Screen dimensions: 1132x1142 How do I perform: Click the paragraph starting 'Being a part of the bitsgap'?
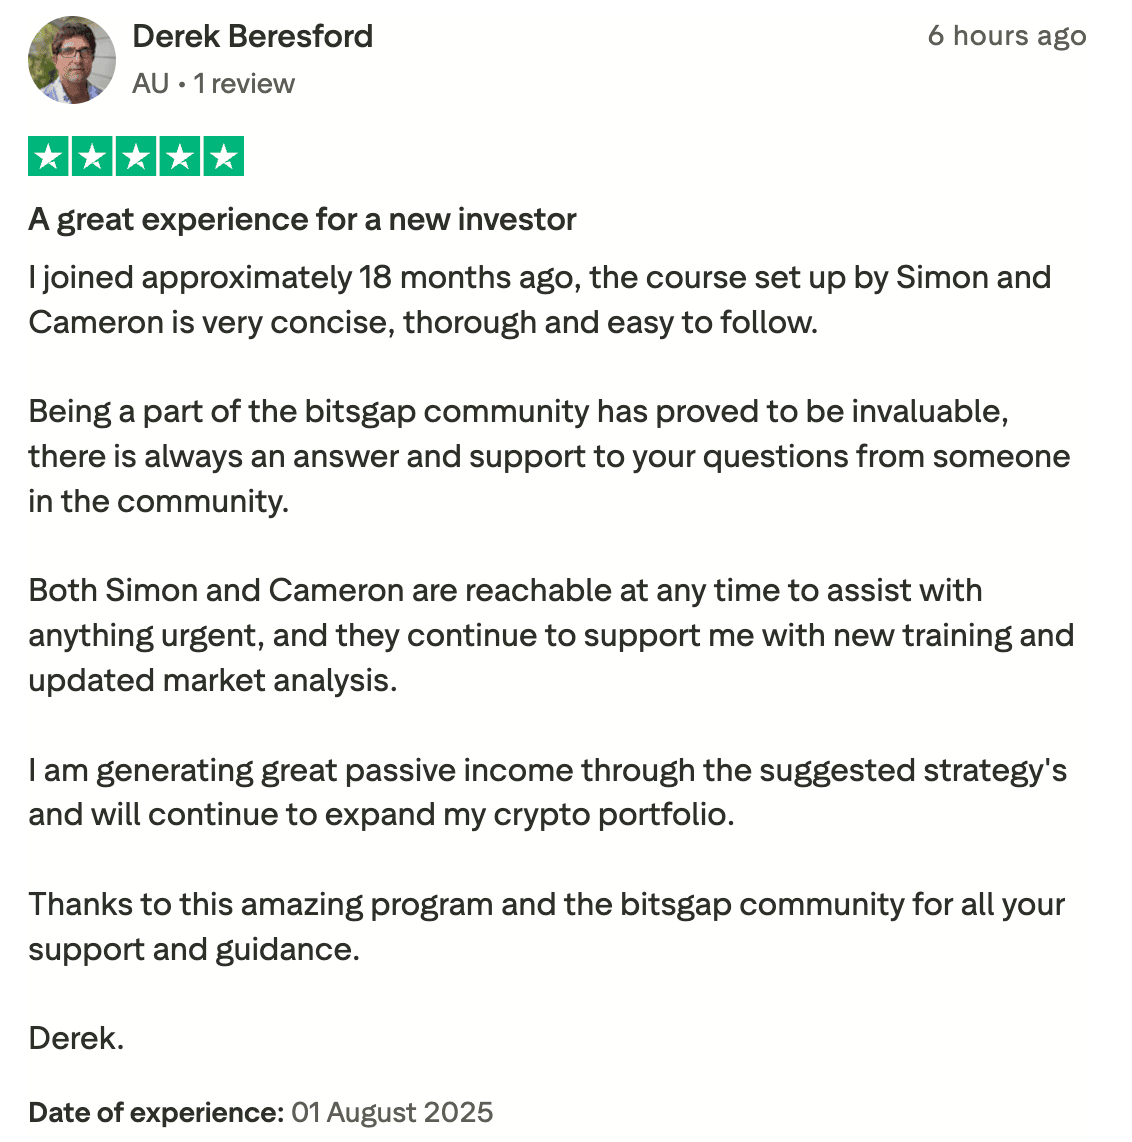pyautogui.click(x=548, y=456)
